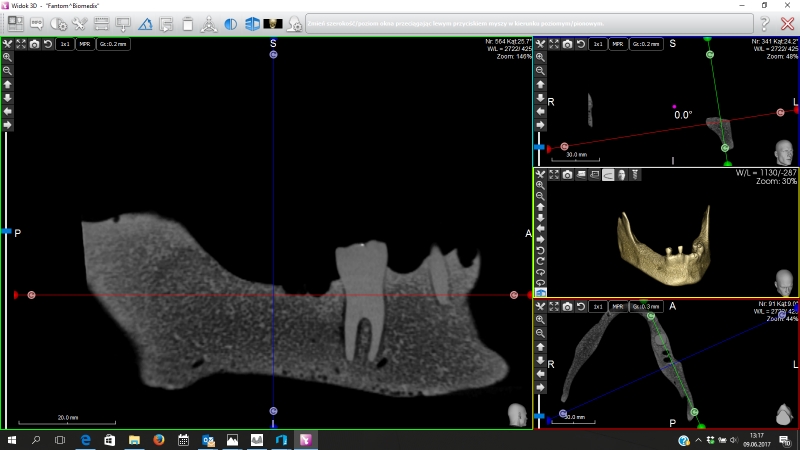Click MPR button in the bottom-right axial view
The width and height of the screenshot is (800, 450).
[618, 305]
